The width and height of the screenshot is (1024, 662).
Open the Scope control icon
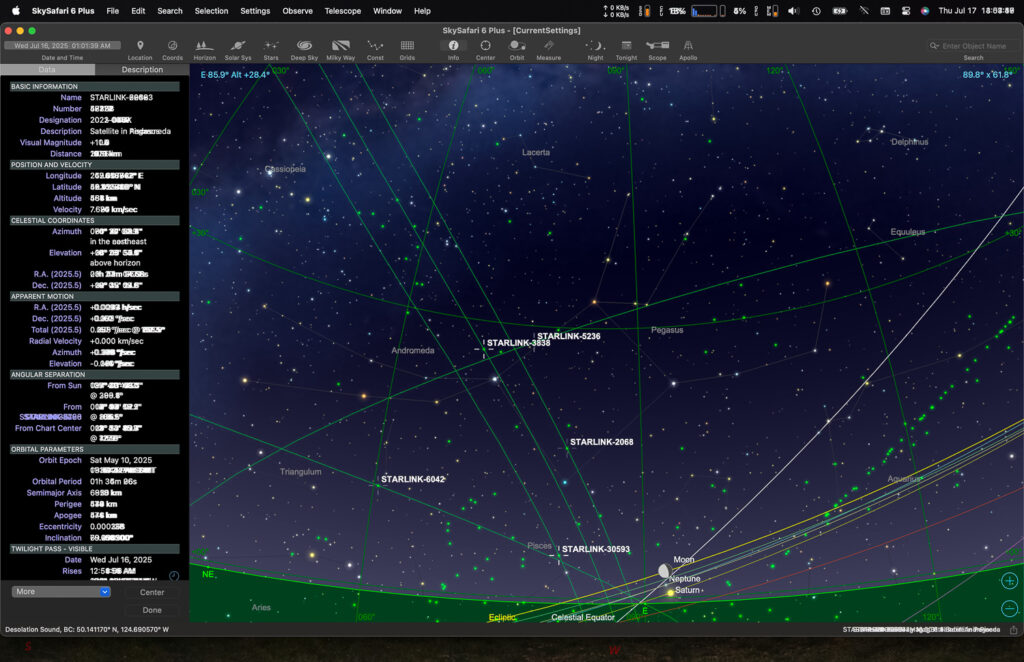[656, 48]
